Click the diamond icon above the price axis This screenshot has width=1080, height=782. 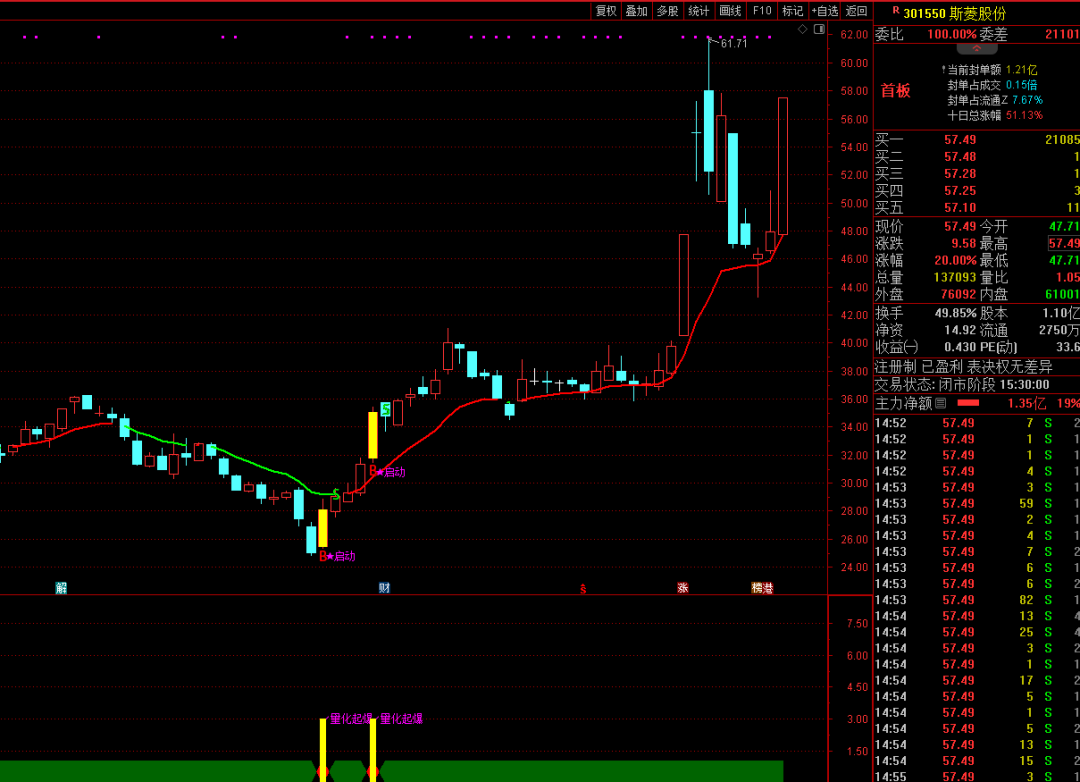[x=802, y=29]
